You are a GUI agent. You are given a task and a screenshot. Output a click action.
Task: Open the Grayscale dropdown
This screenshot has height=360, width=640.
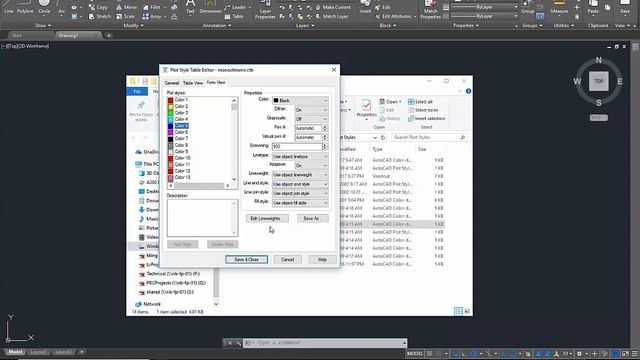311,119
